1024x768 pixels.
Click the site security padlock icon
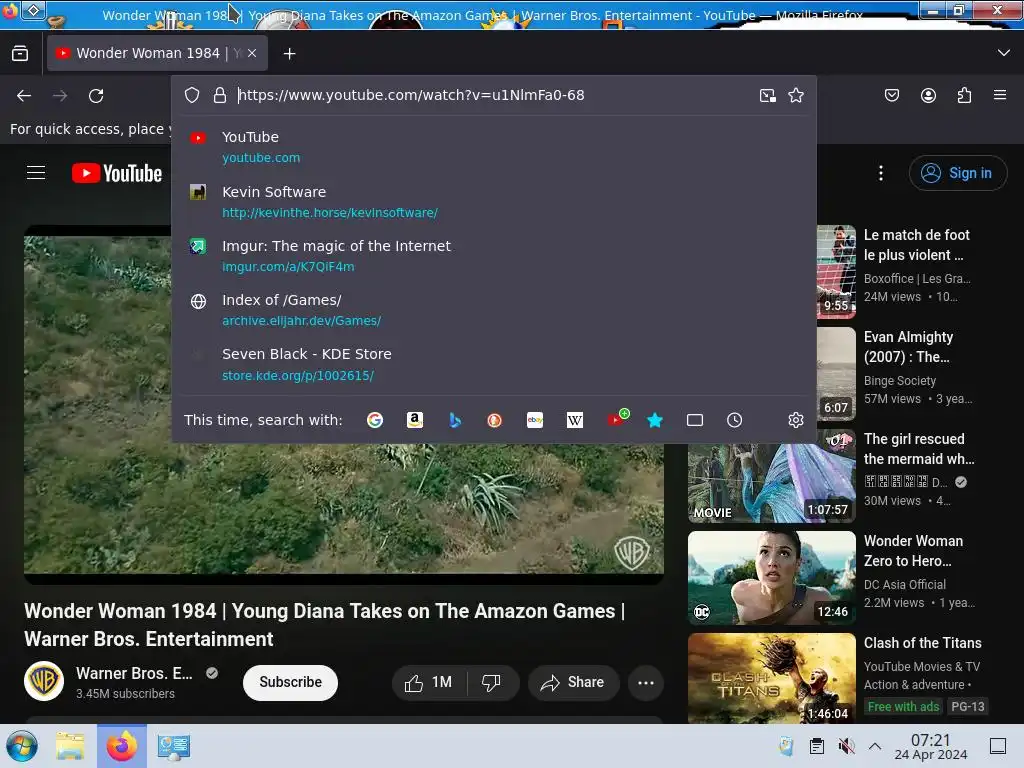click(x=220, y=95)
